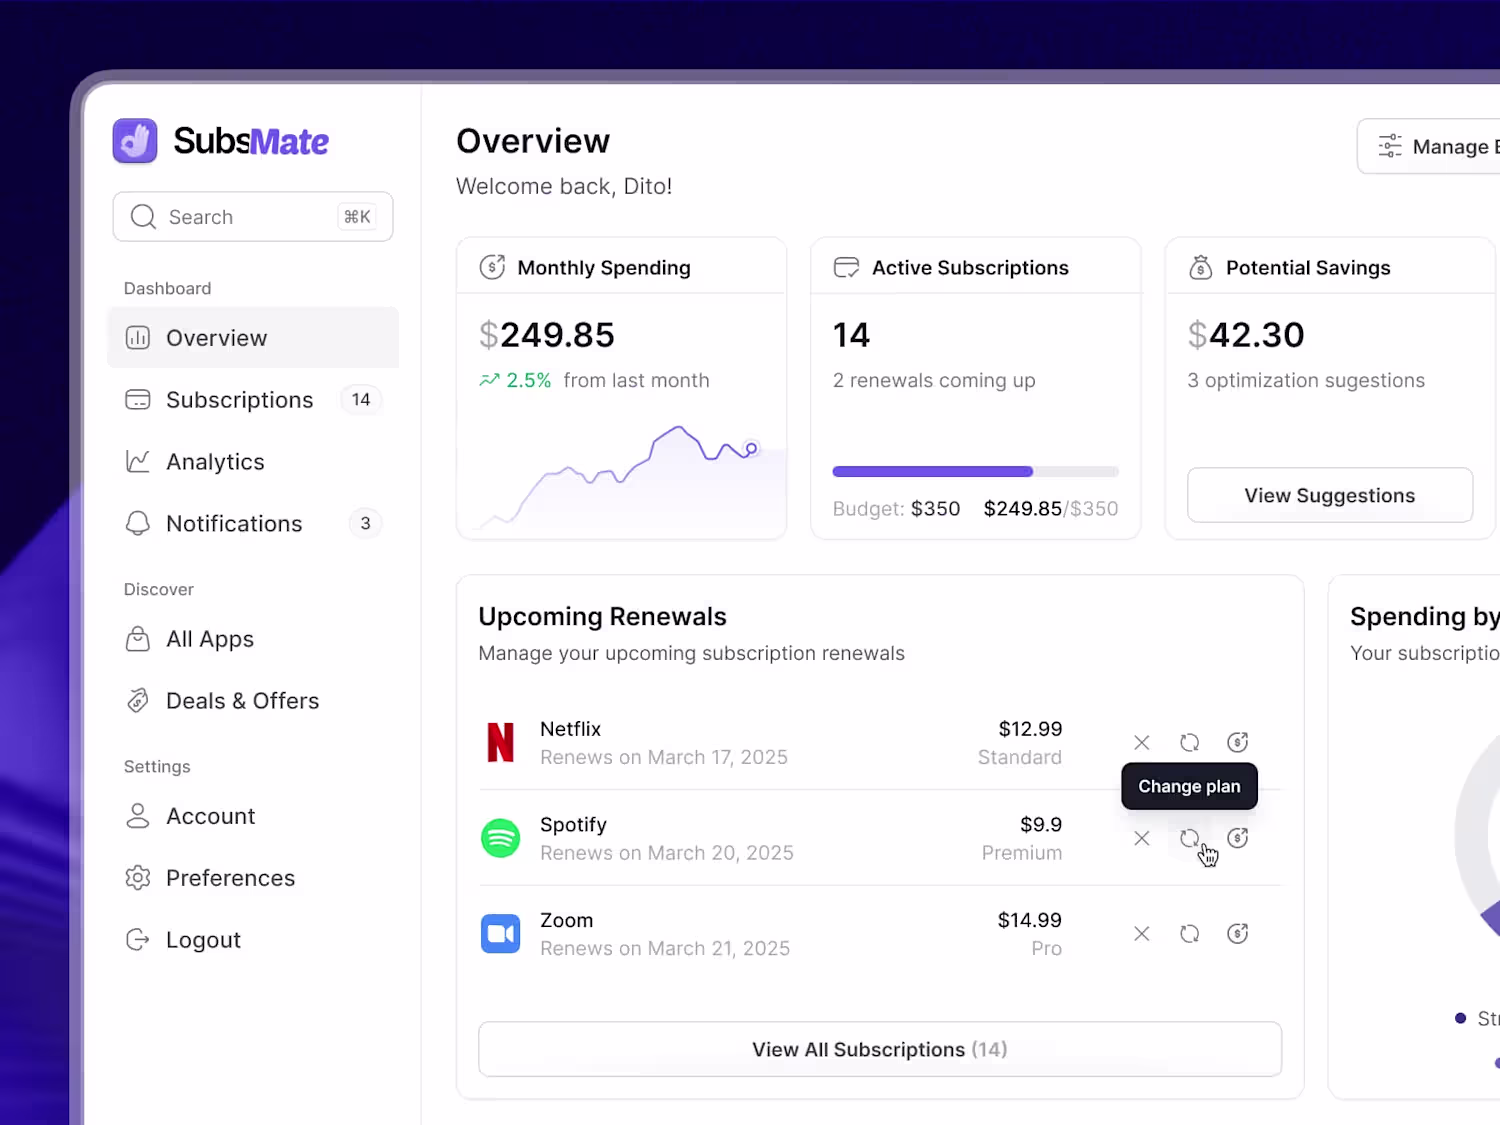Click the end point of the spending chart
The height and width of the screenshot is (1125, 1500).
(x=751, y=449)
